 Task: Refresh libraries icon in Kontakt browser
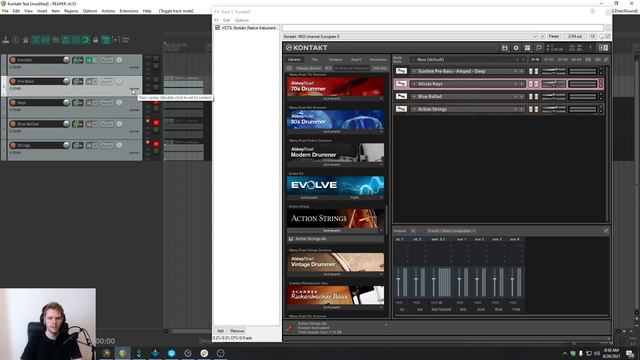click(289, 68)
